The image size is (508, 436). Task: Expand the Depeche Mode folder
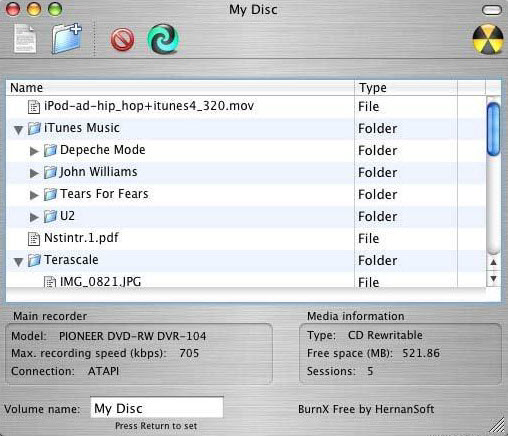pyautogui.click(x=34, y=151)
